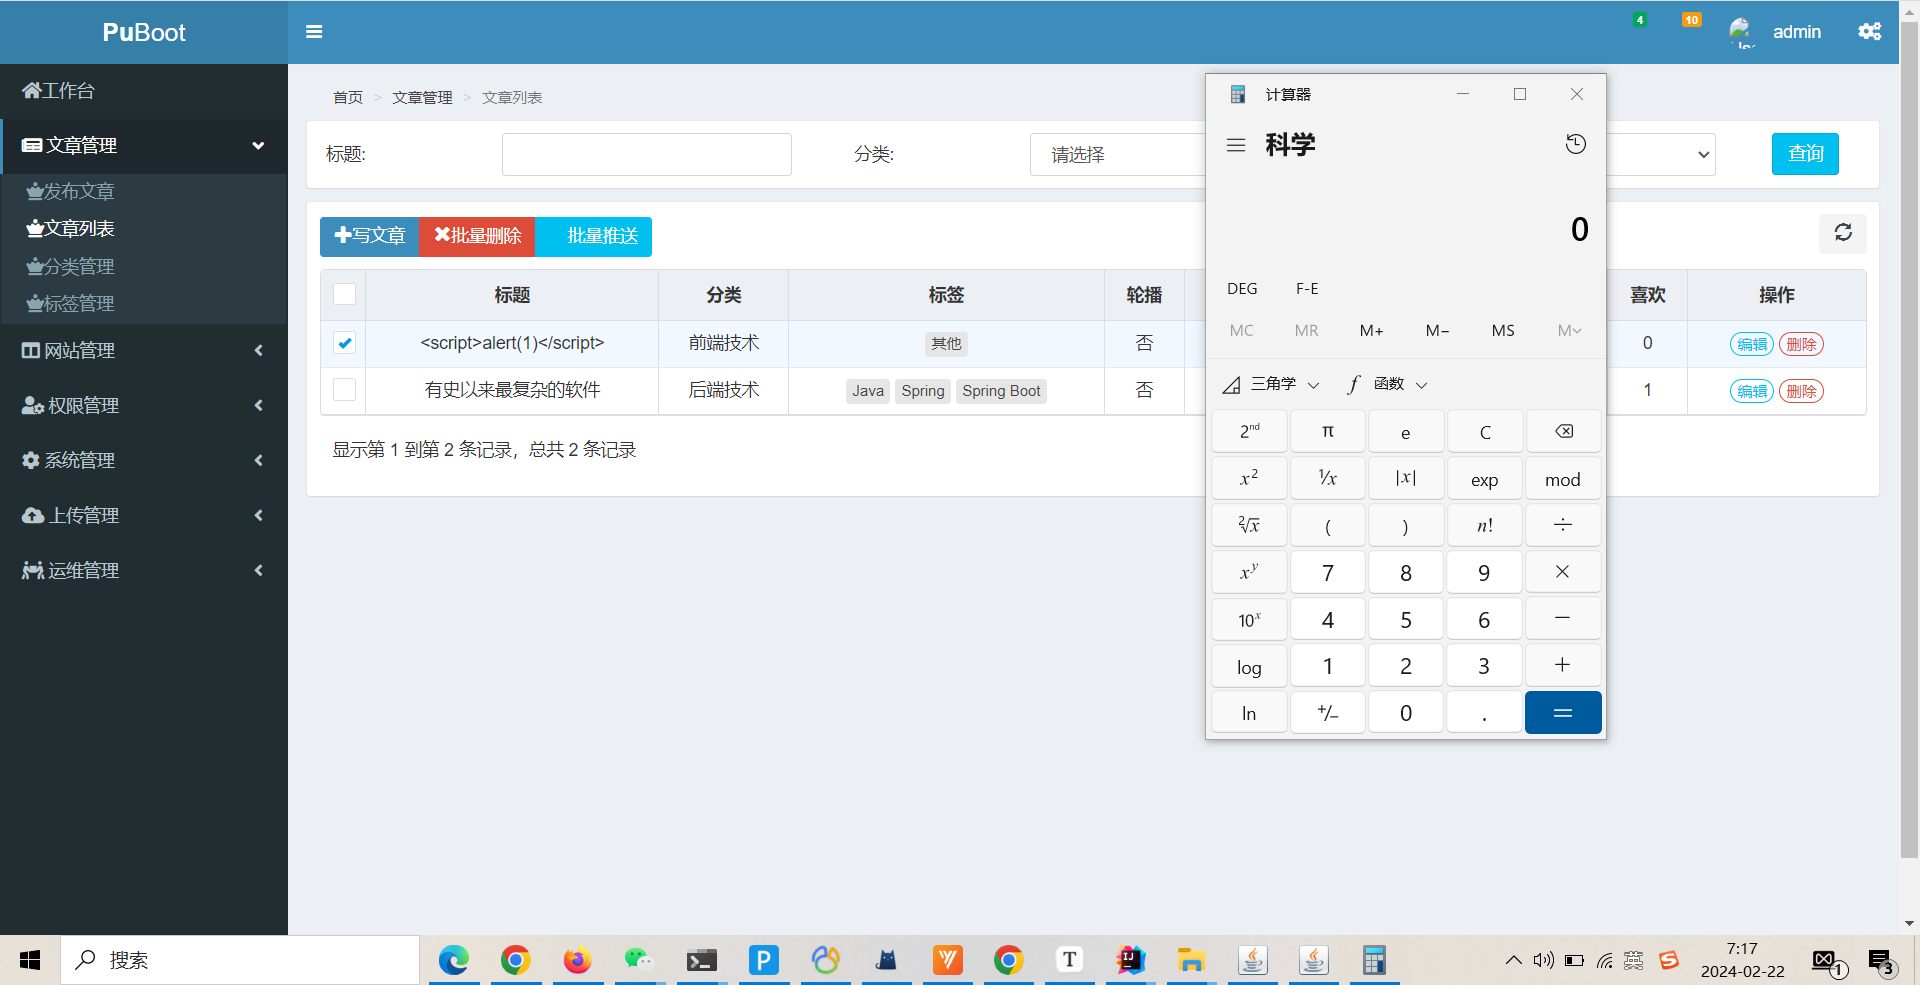Click the Windows Start button
The image size is (1920, 985).
pyautogui.click(x=30, y=960)
